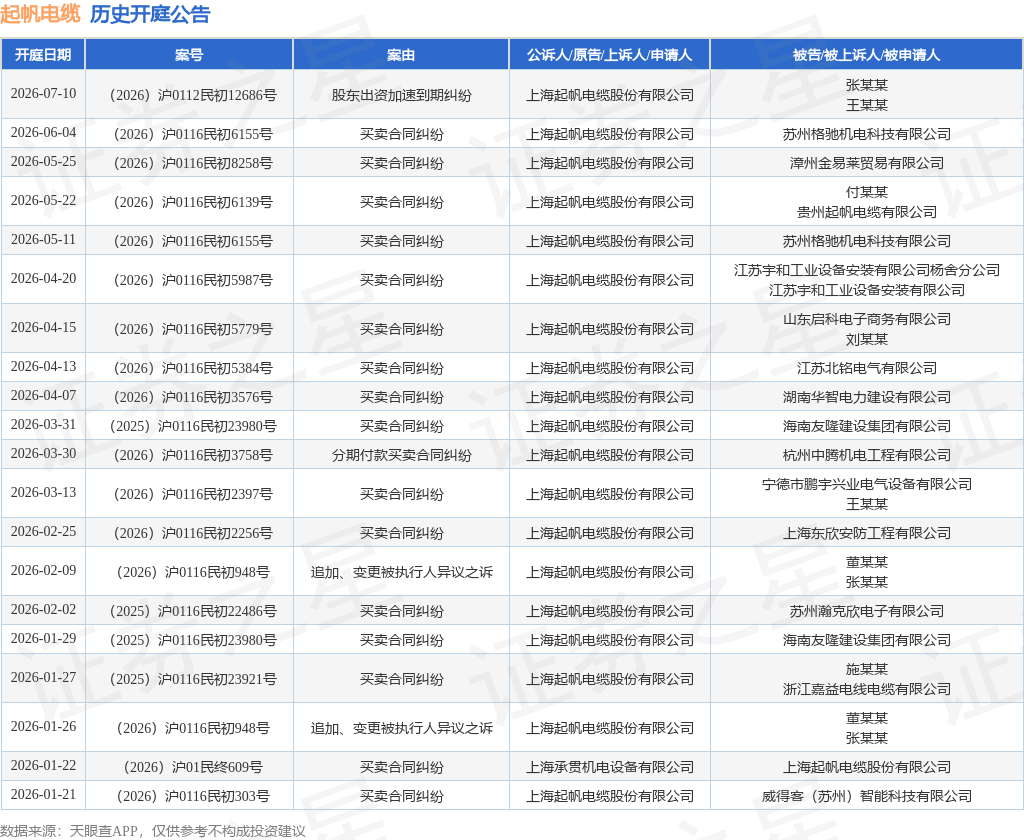Click defendant 杭州中腾机电工程有限公司
The width and height of the screenshot is (1024, 840).
tap(867, 455)
